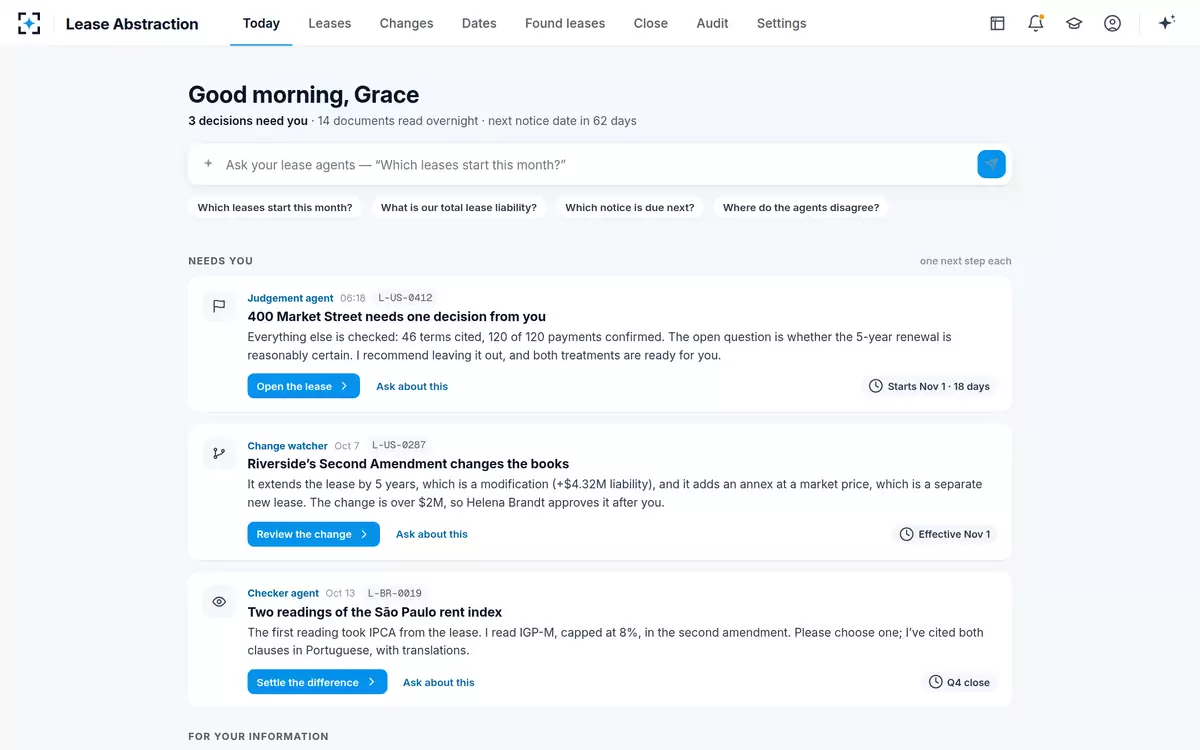
Task: Click the branch icon on Riverside amendment card
Action: 219,454
